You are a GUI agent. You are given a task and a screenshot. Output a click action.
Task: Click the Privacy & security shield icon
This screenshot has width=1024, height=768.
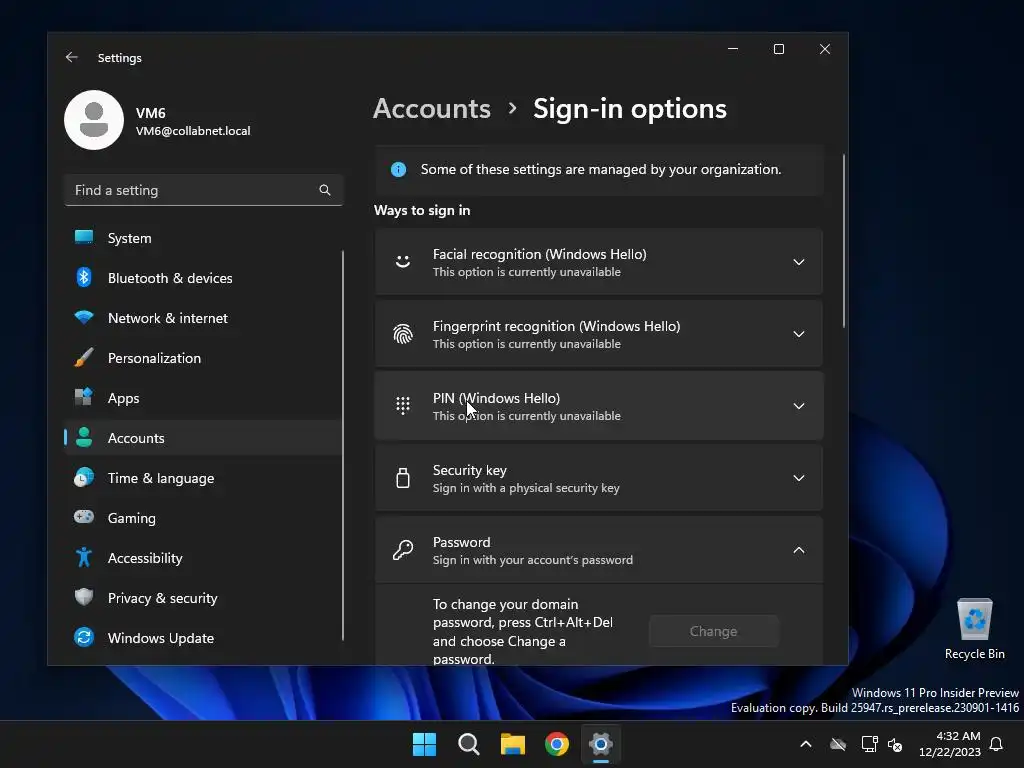pos(84,598)
